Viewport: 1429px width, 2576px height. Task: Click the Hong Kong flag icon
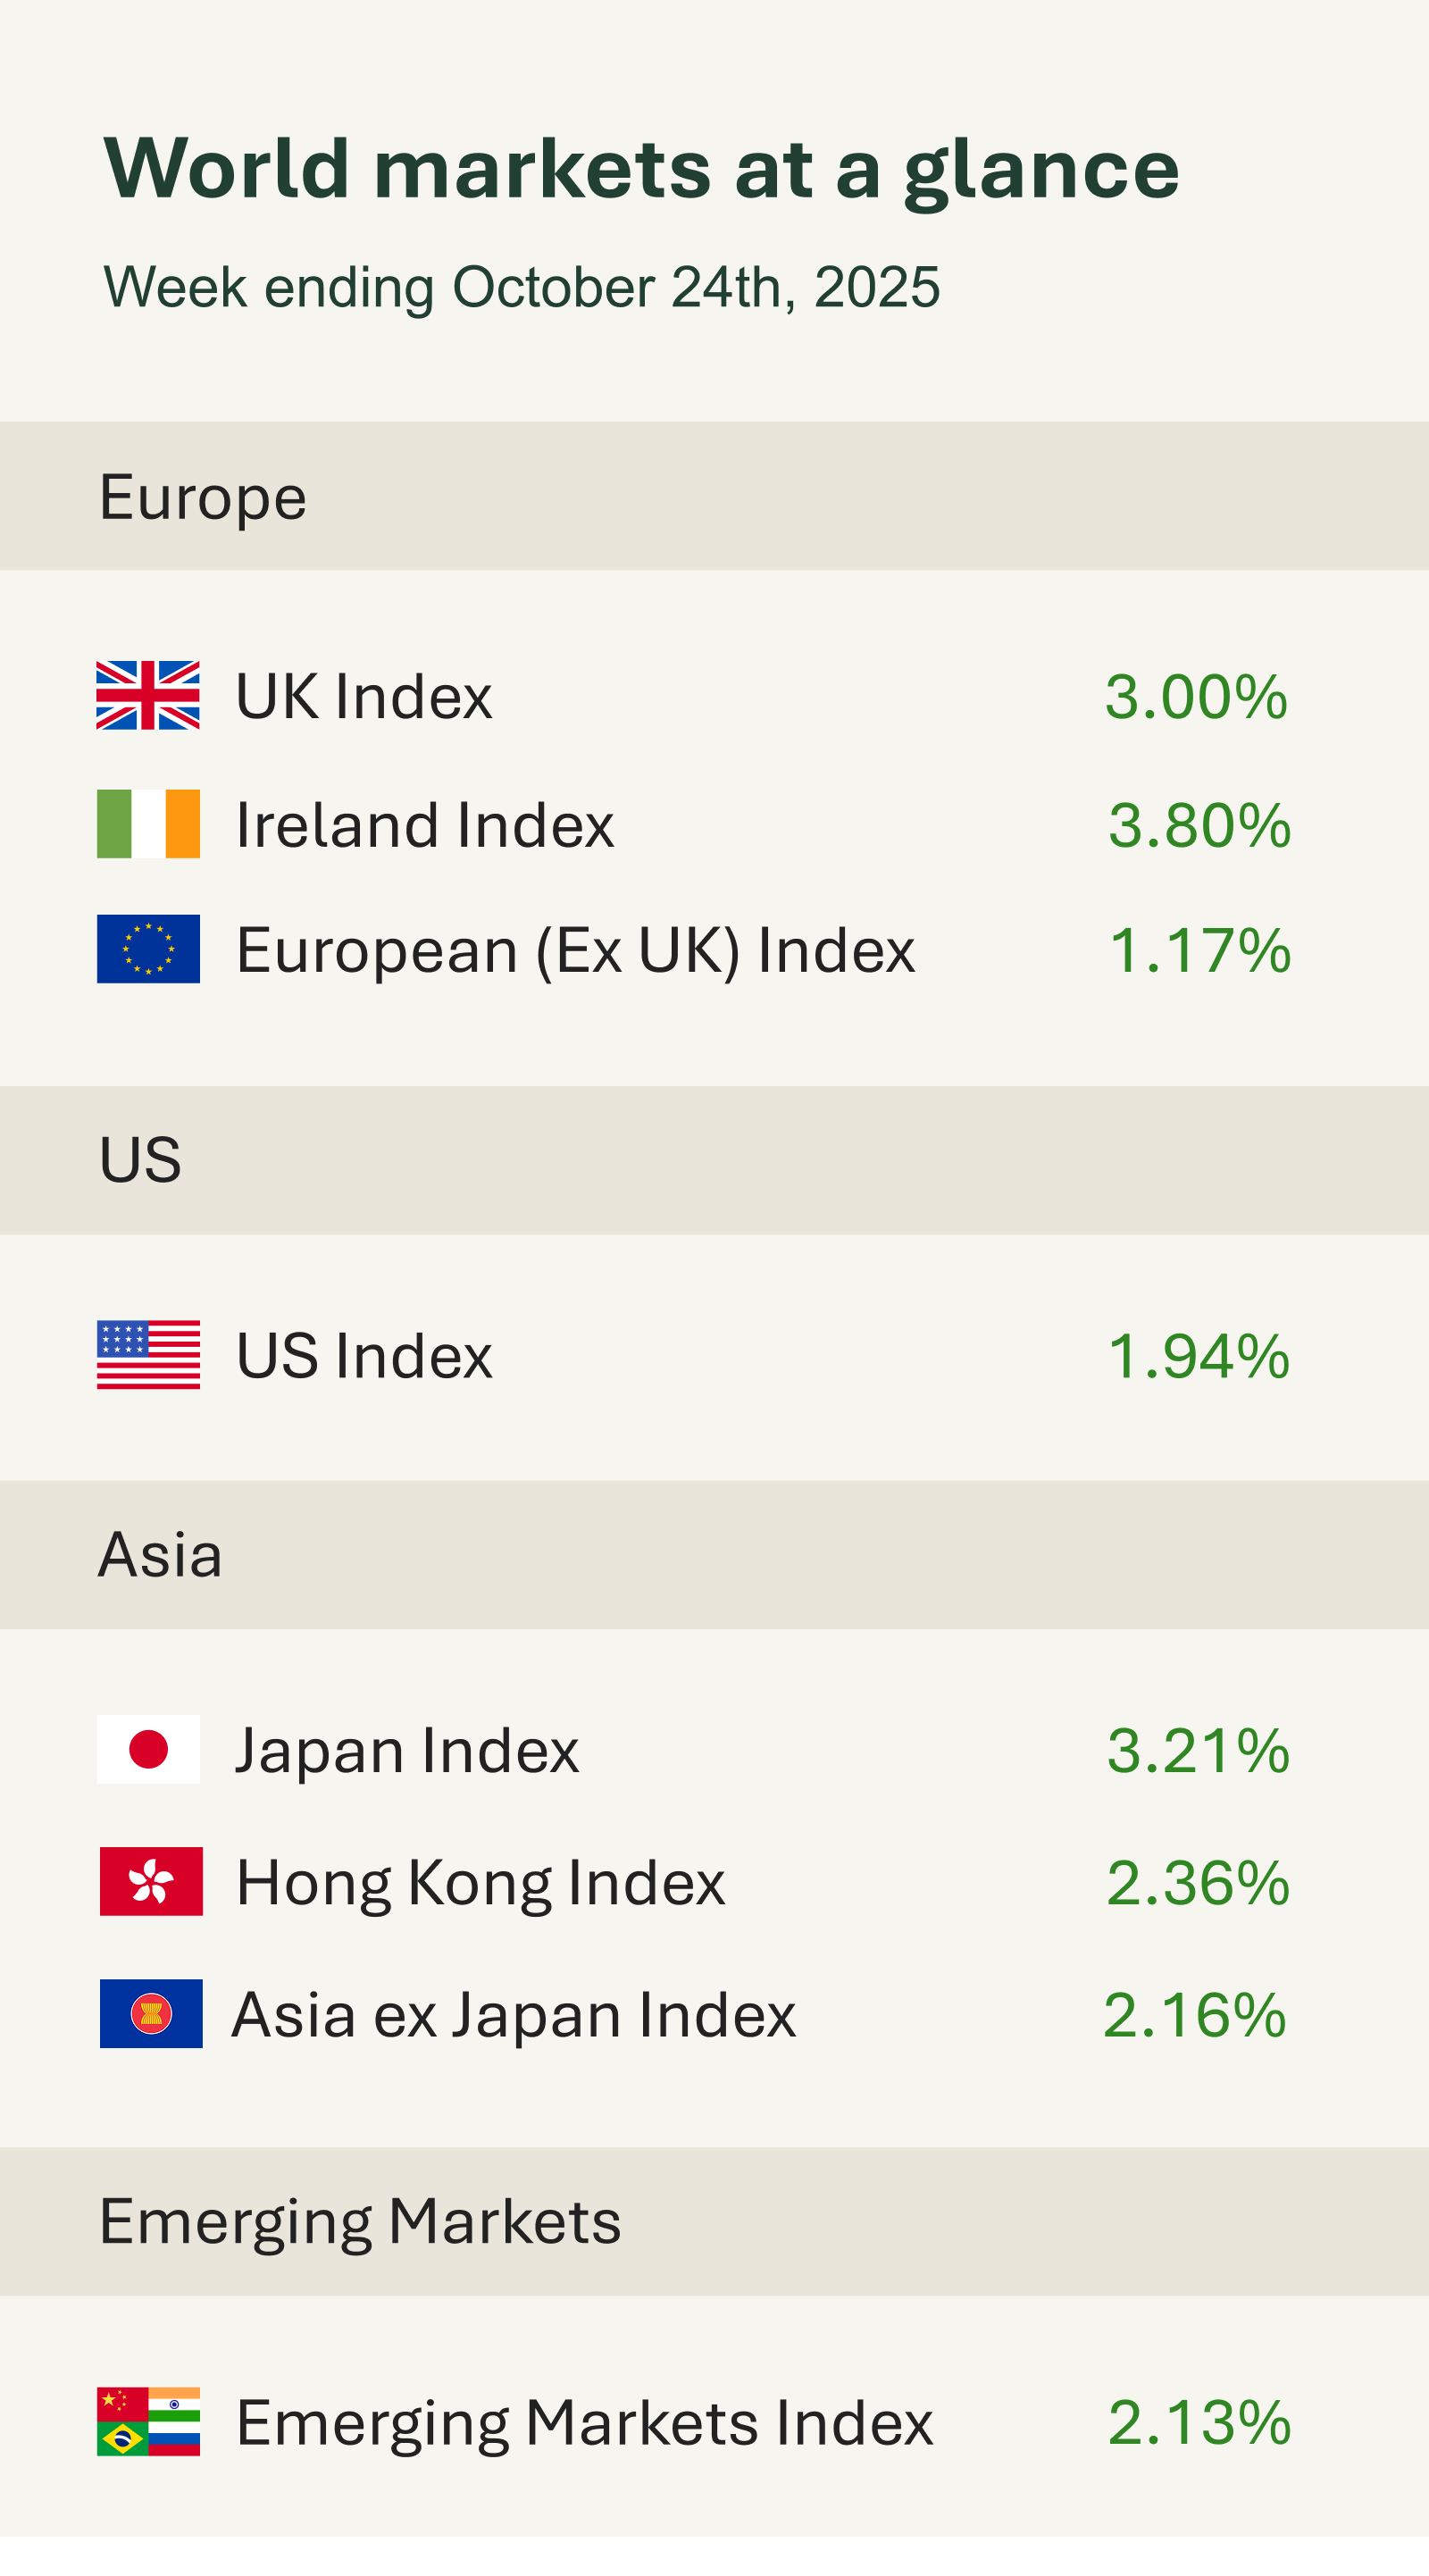click(151, 1881)
